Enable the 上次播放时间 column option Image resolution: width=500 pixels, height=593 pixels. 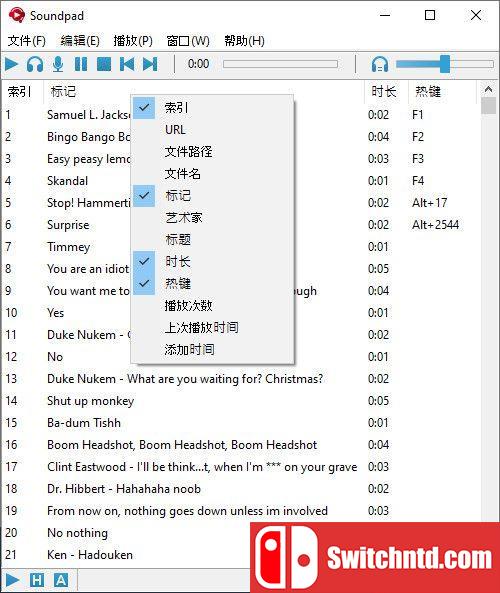pos(212,327)
